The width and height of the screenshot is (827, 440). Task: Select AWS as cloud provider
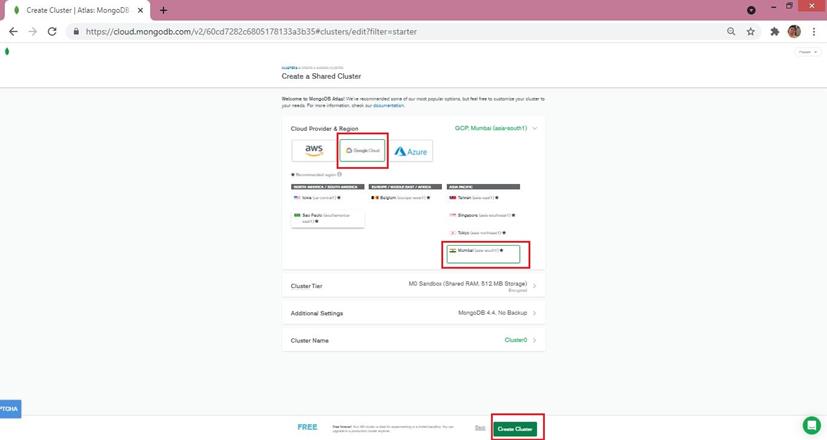314,151
